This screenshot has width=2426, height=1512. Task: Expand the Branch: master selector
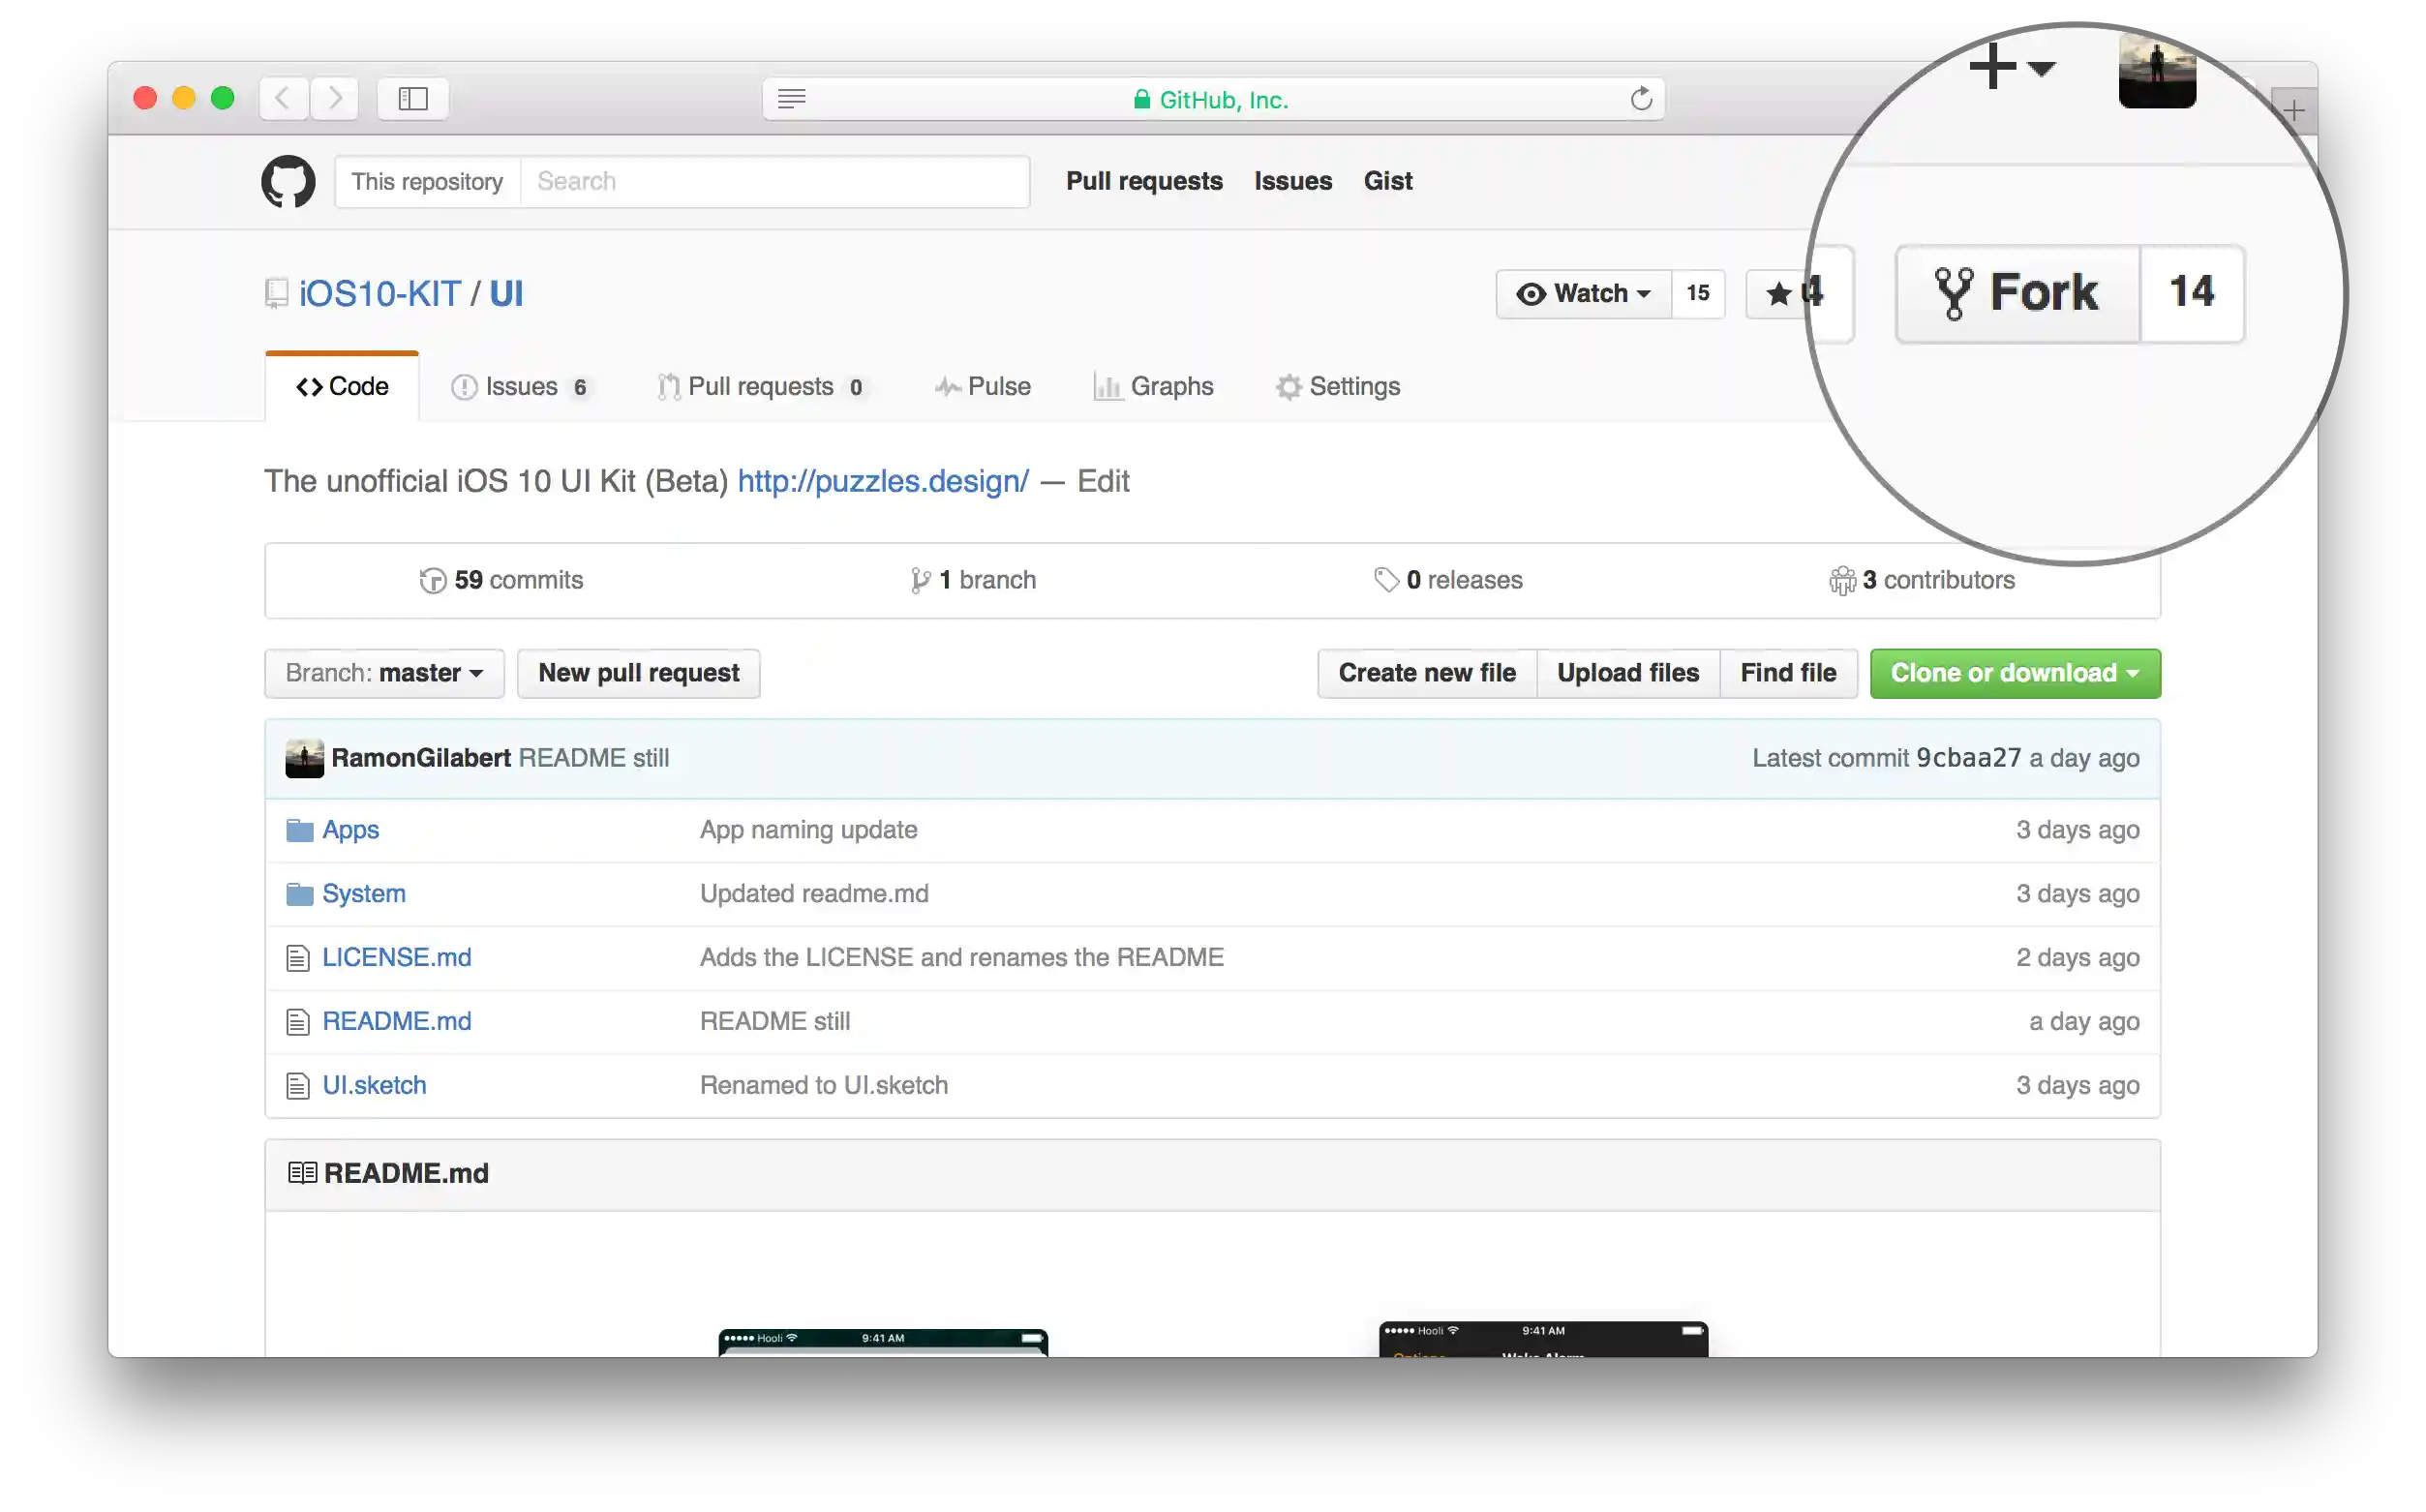(x=384, y=673)
